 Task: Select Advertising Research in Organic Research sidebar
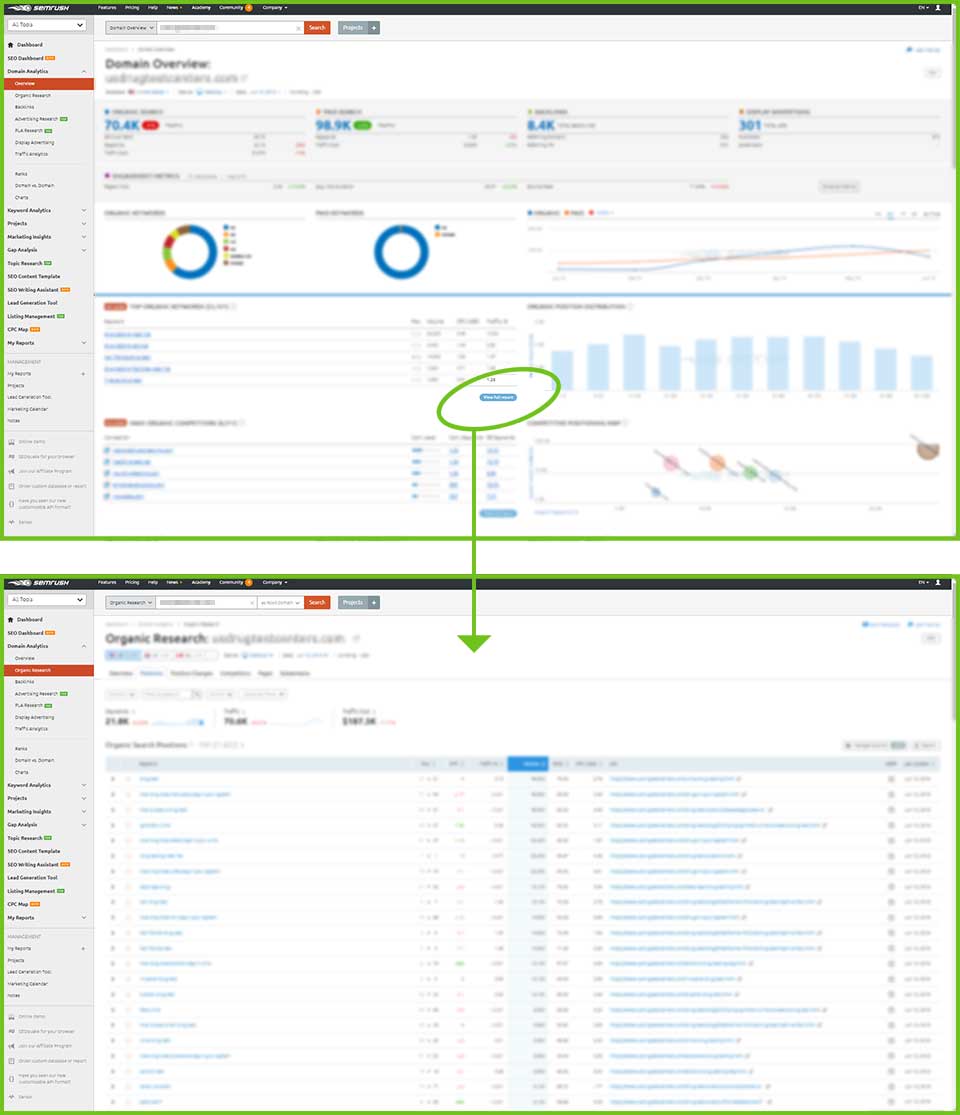41,693
